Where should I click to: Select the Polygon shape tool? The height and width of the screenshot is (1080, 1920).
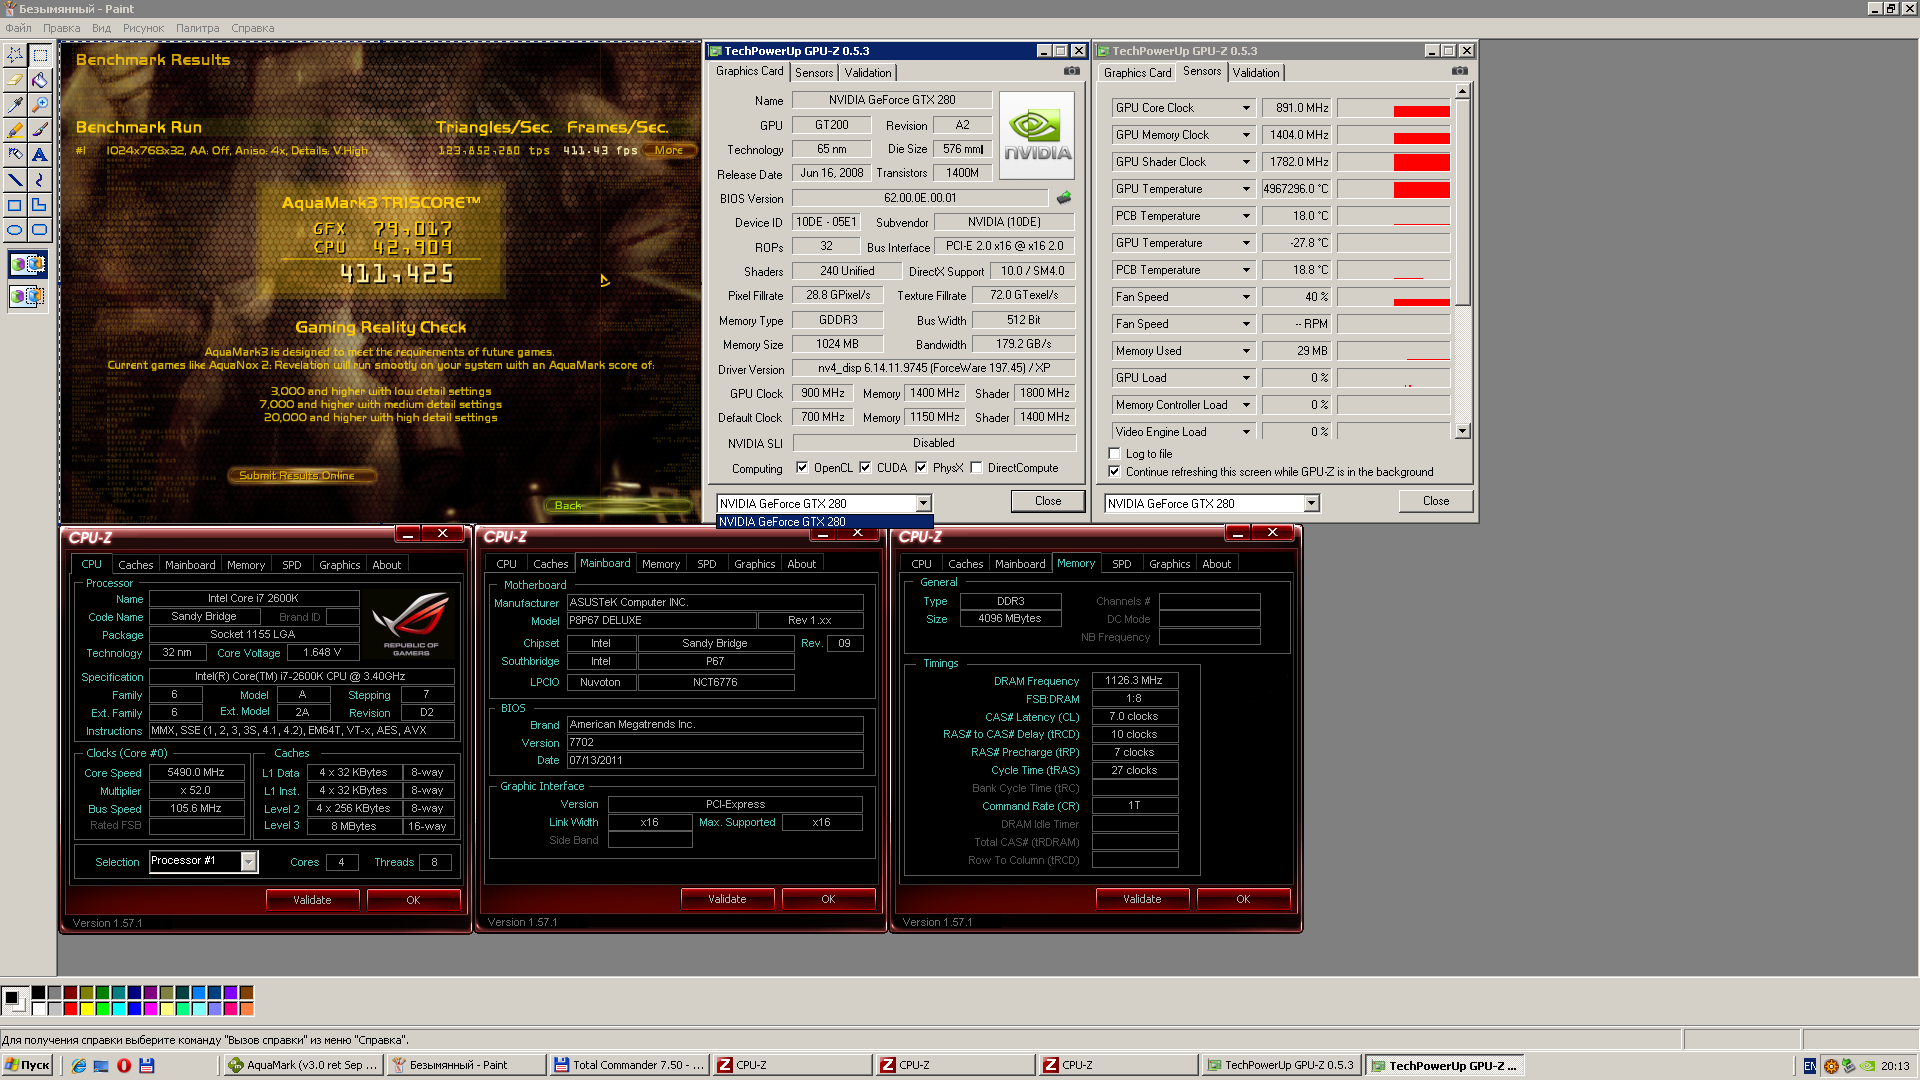[x=40, y=204]
